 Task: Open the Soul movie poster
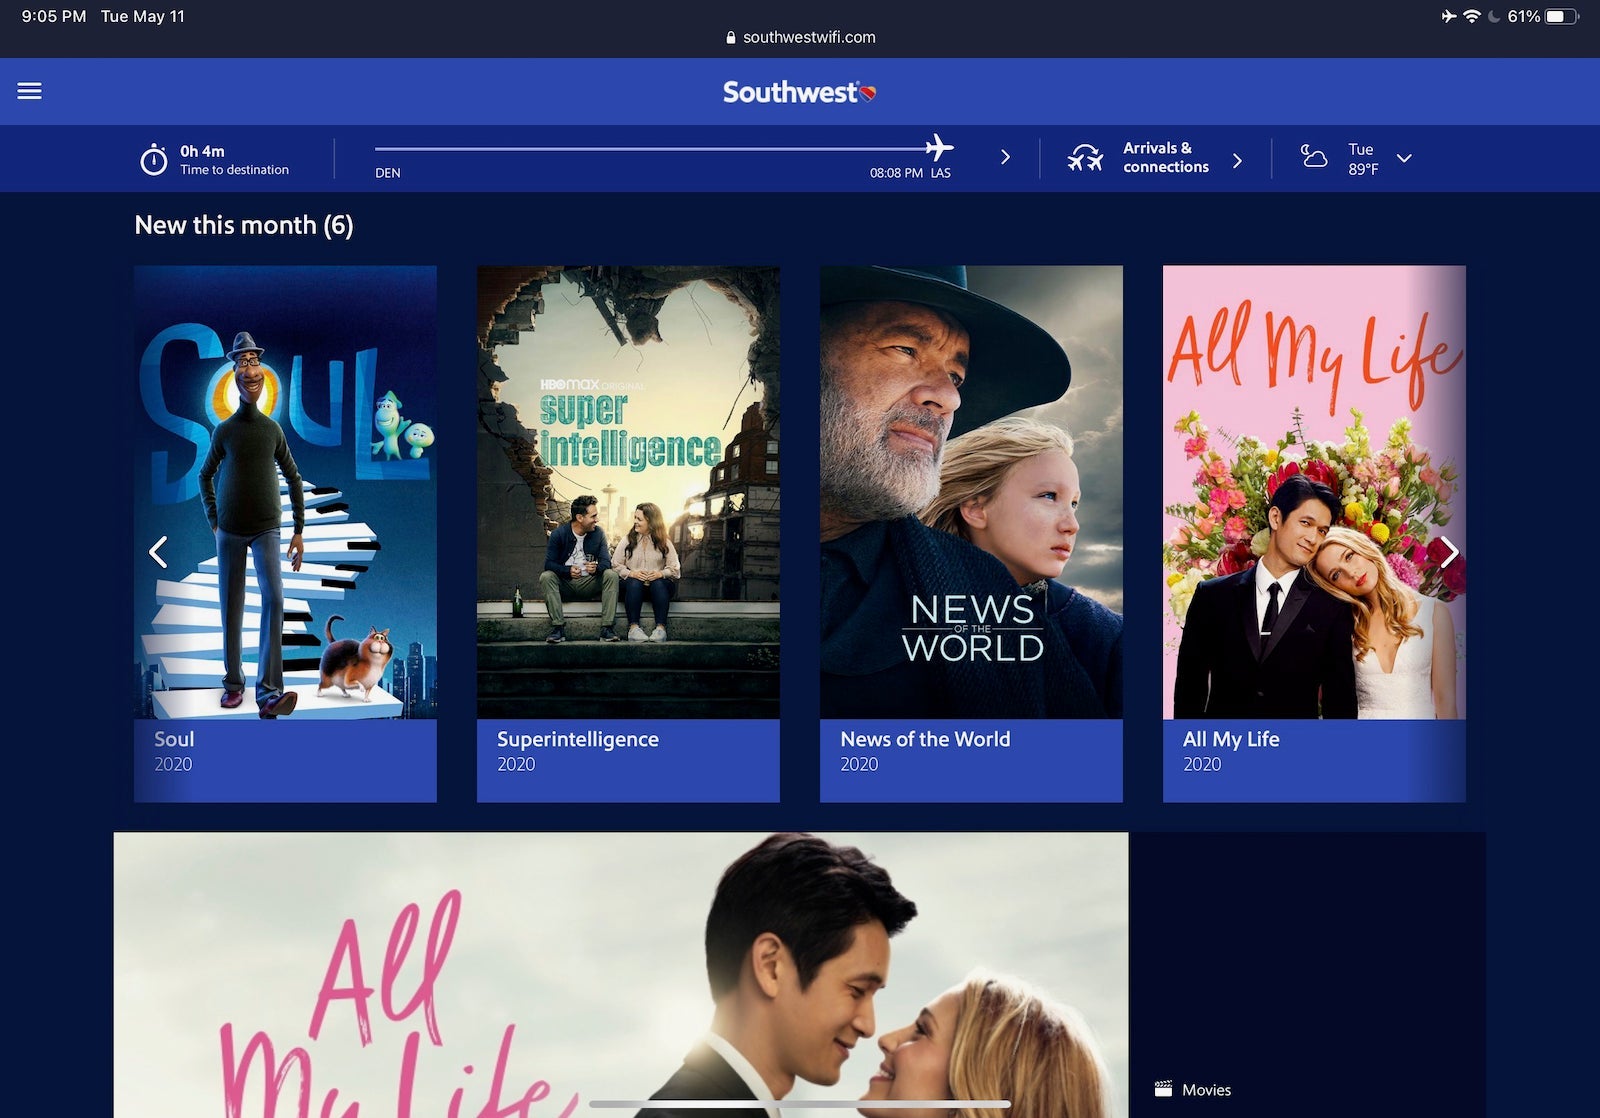coord(285,492)
